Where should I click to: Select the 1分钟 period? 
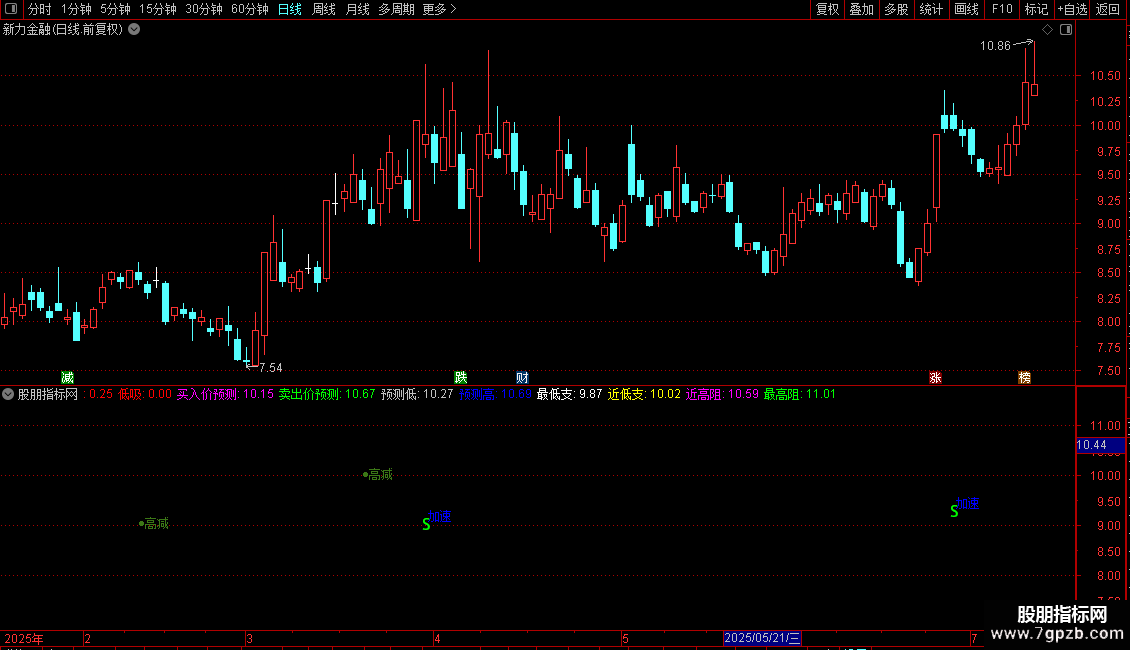point(76,9)
